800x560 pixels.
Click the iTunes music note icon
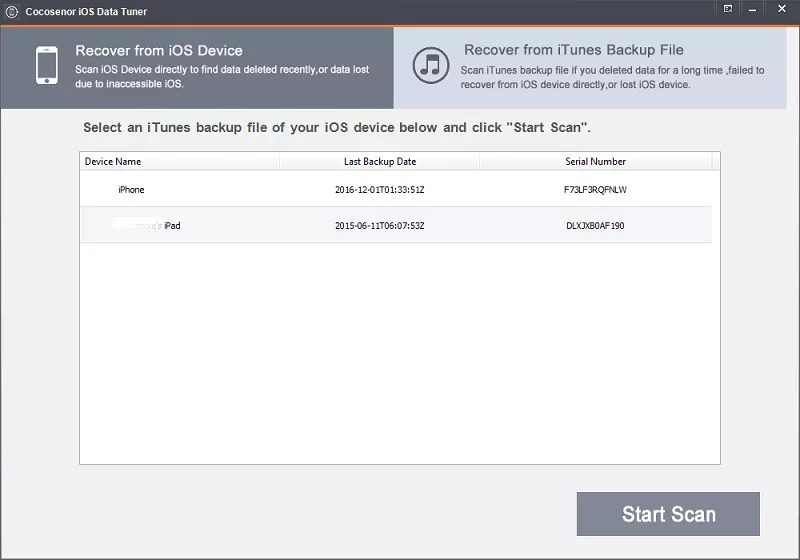(431, 66)
